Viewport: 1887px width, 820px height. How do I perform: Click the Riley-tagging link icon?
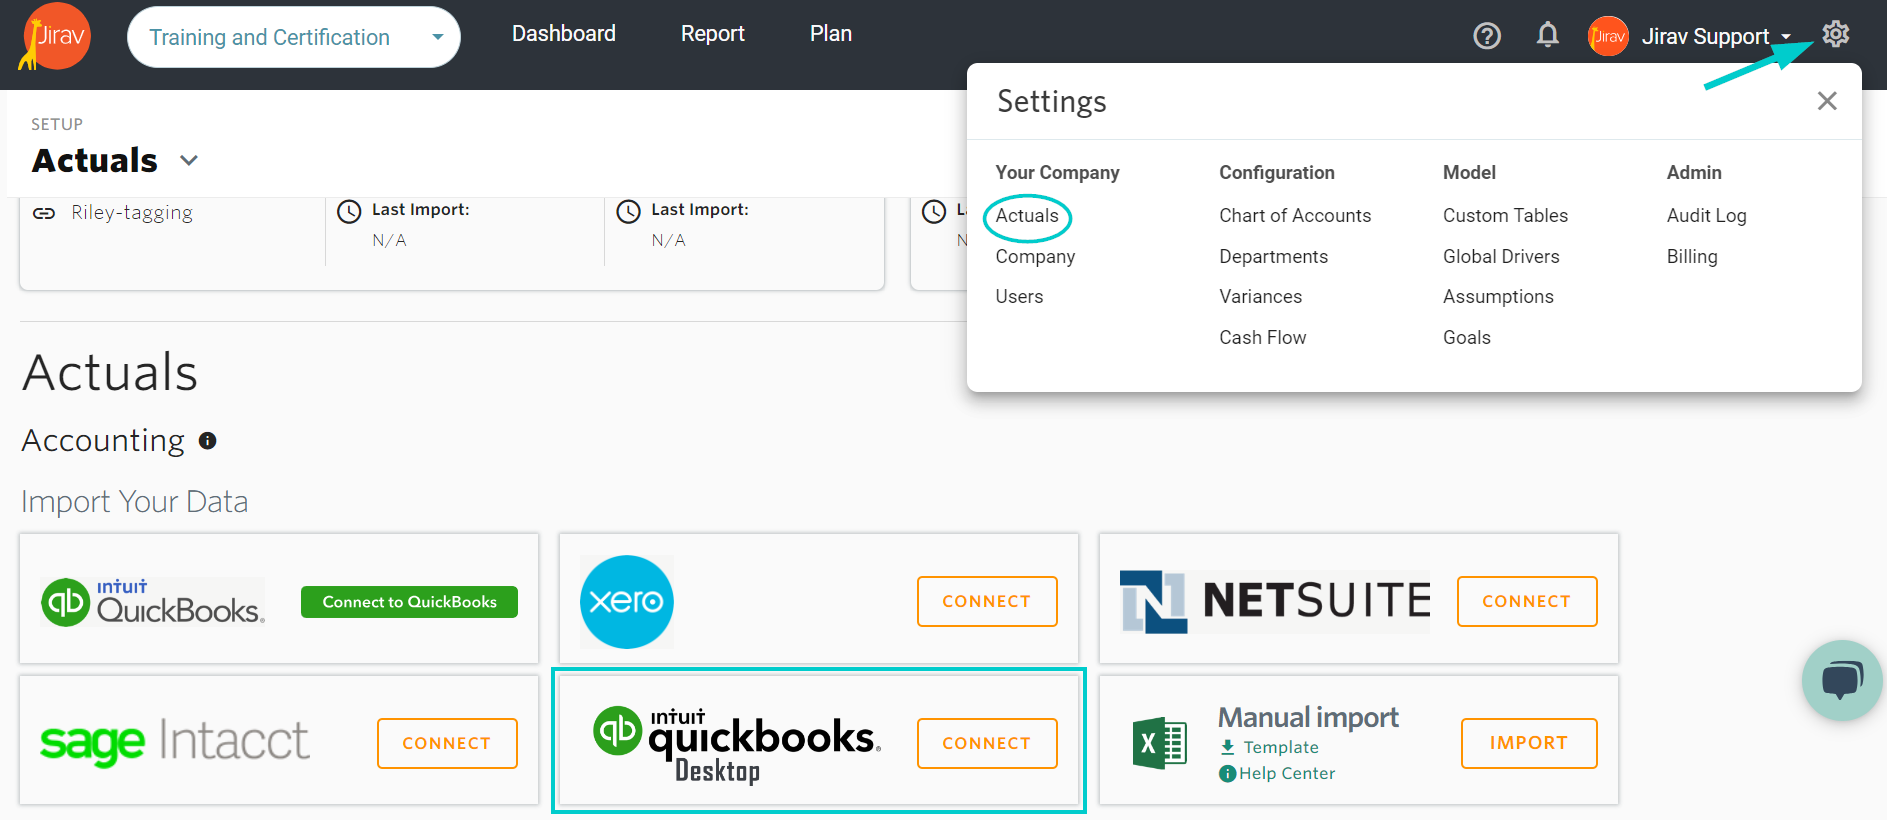pos(44,213)
